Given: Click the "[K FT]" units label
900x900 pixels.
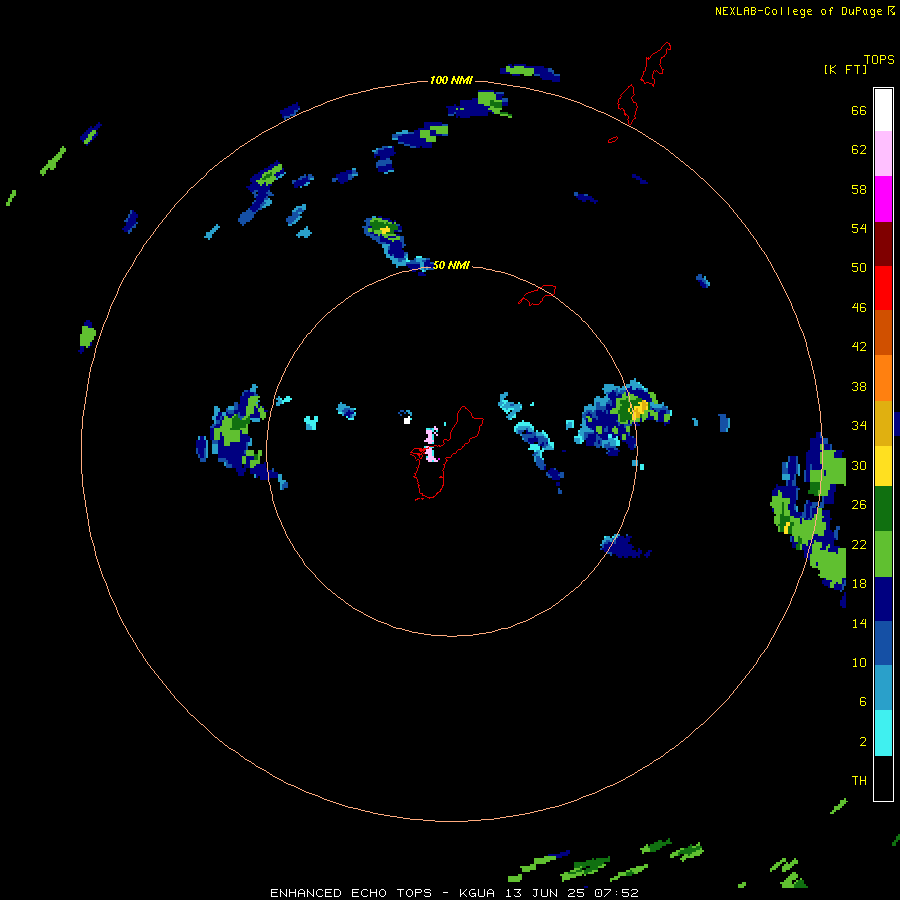Looking at the screenshot, I should click(845, 69).
